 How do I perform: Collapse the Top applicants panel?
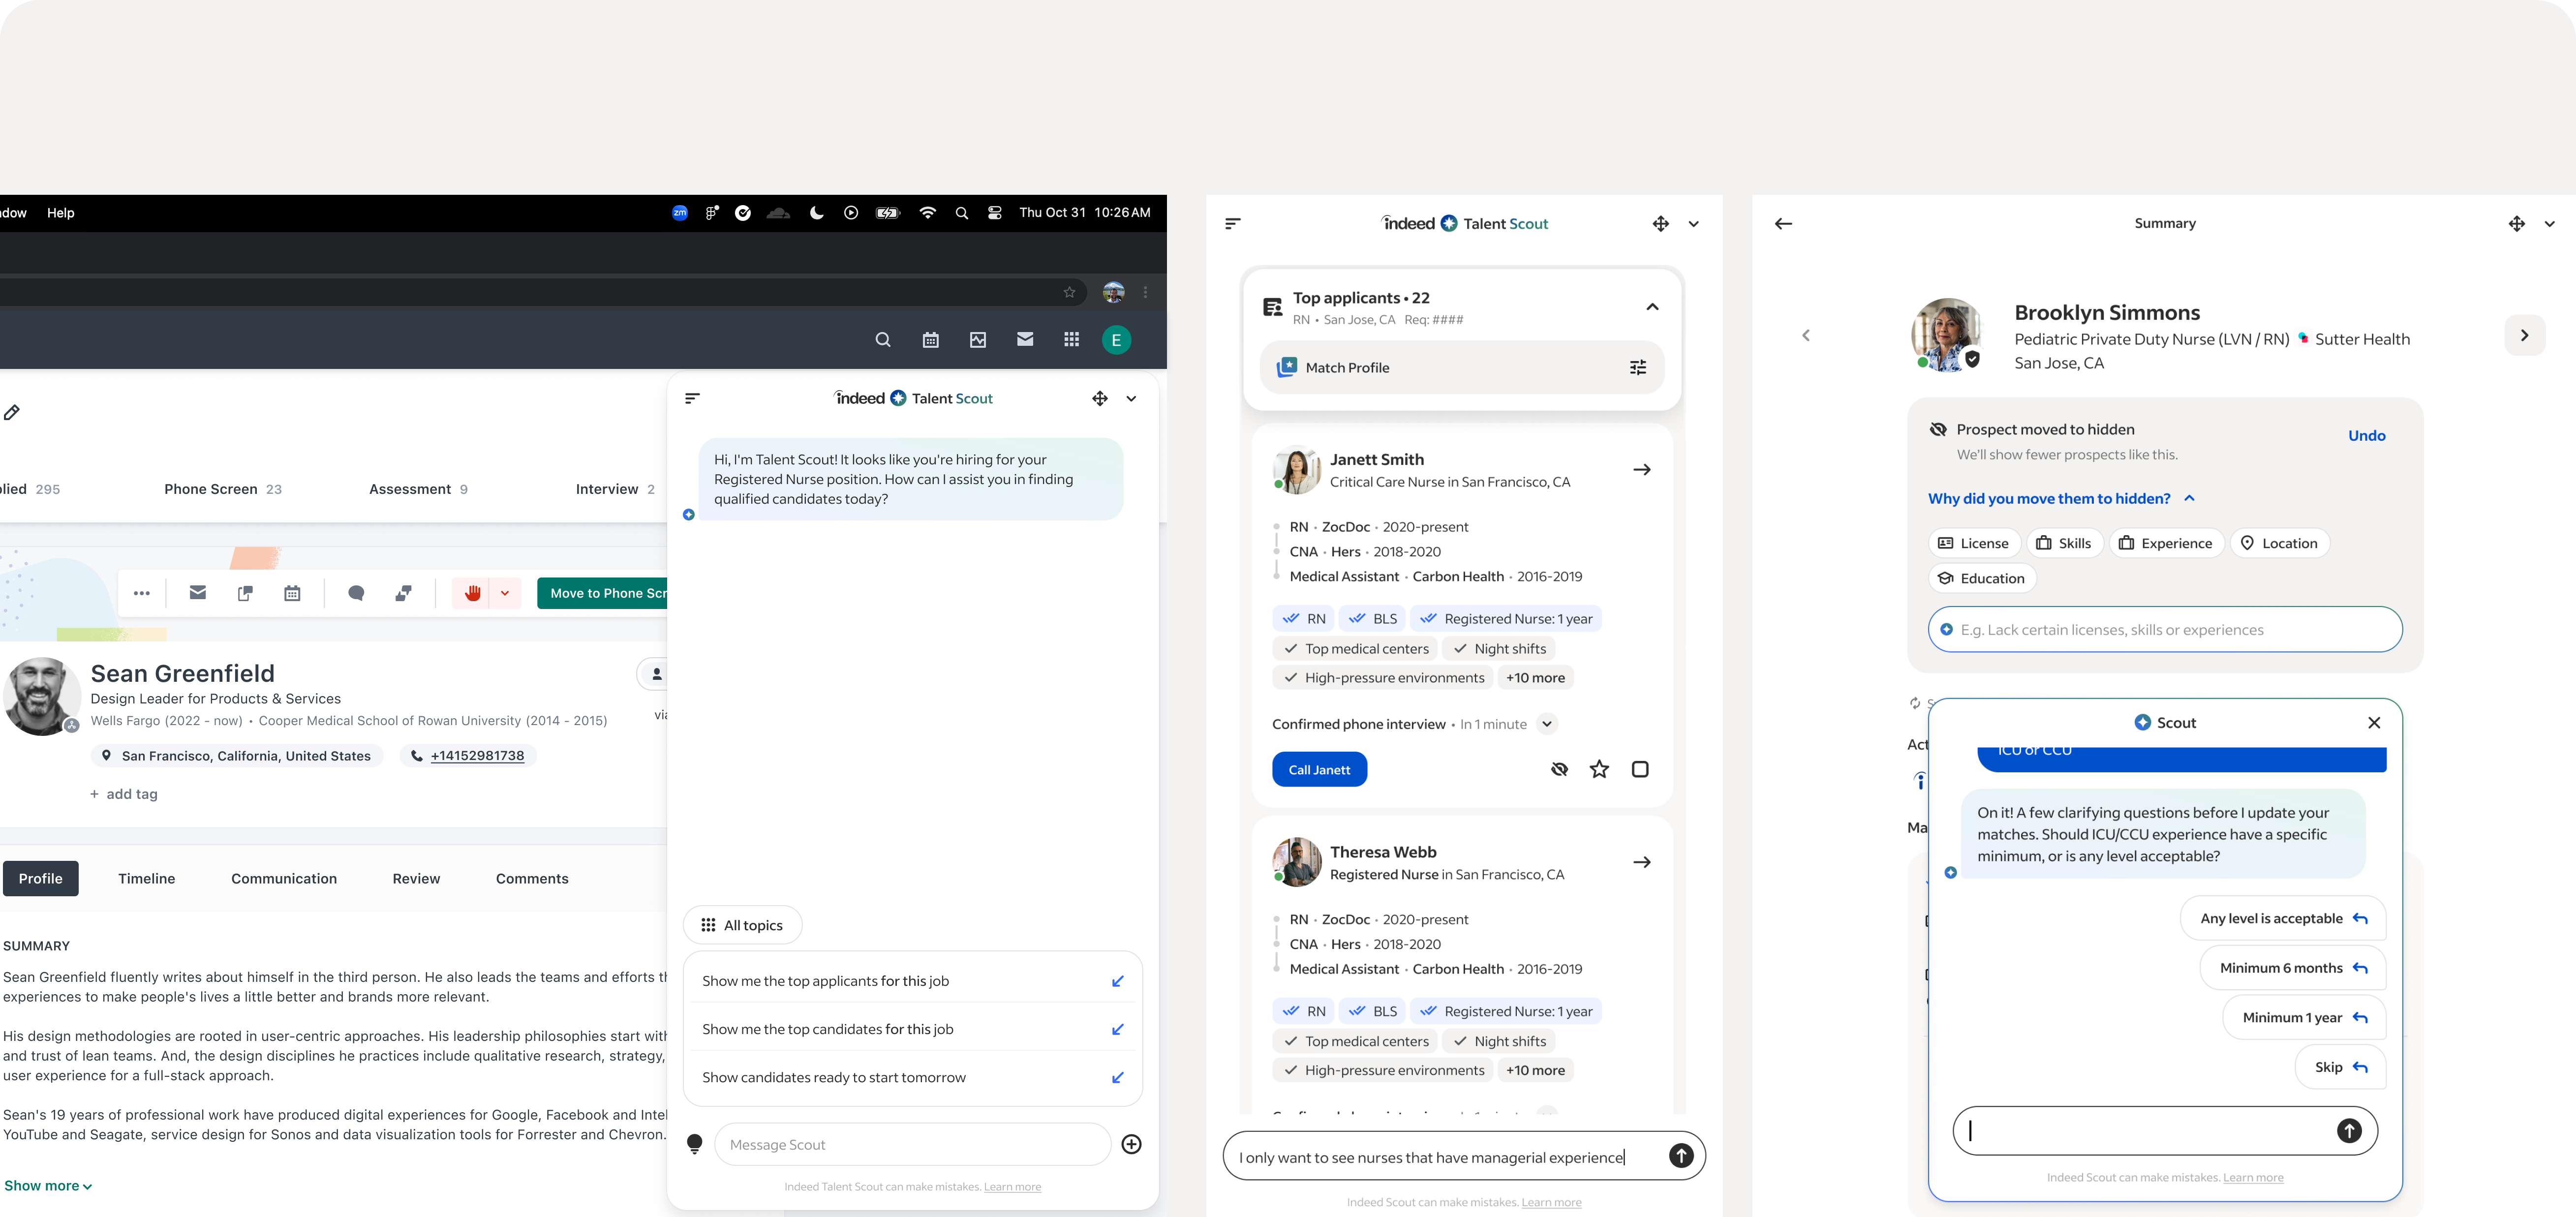tap(1652, 307)
